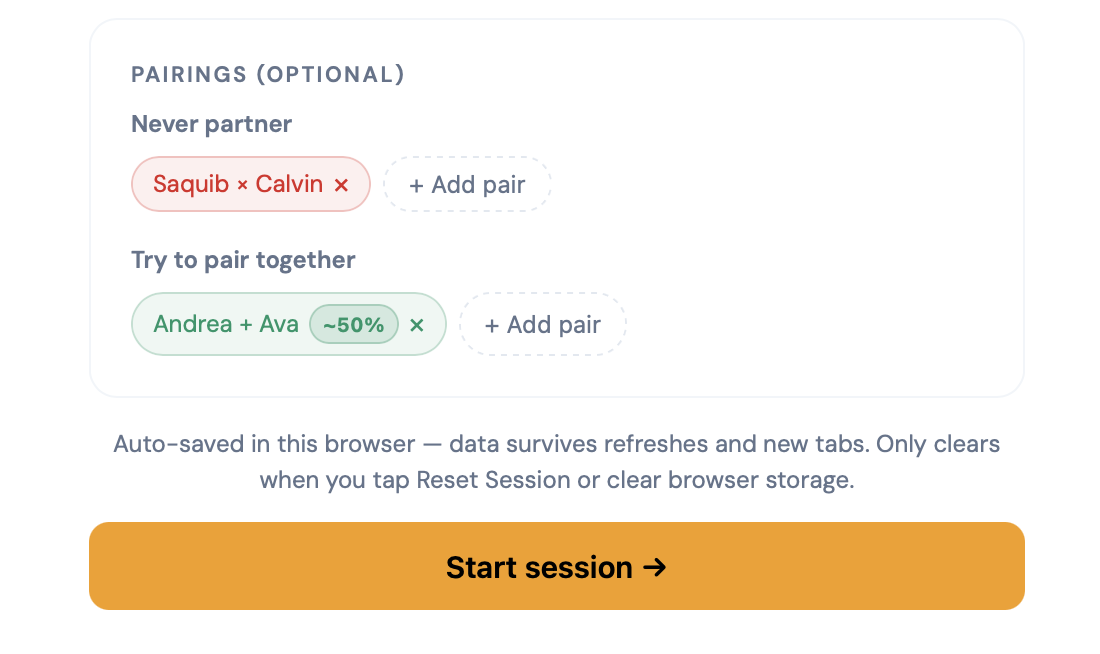The width and height of the screenshot is (1100, 654).
Task: Click the plus icon under Never partner
Action: [x=417, y=186]
